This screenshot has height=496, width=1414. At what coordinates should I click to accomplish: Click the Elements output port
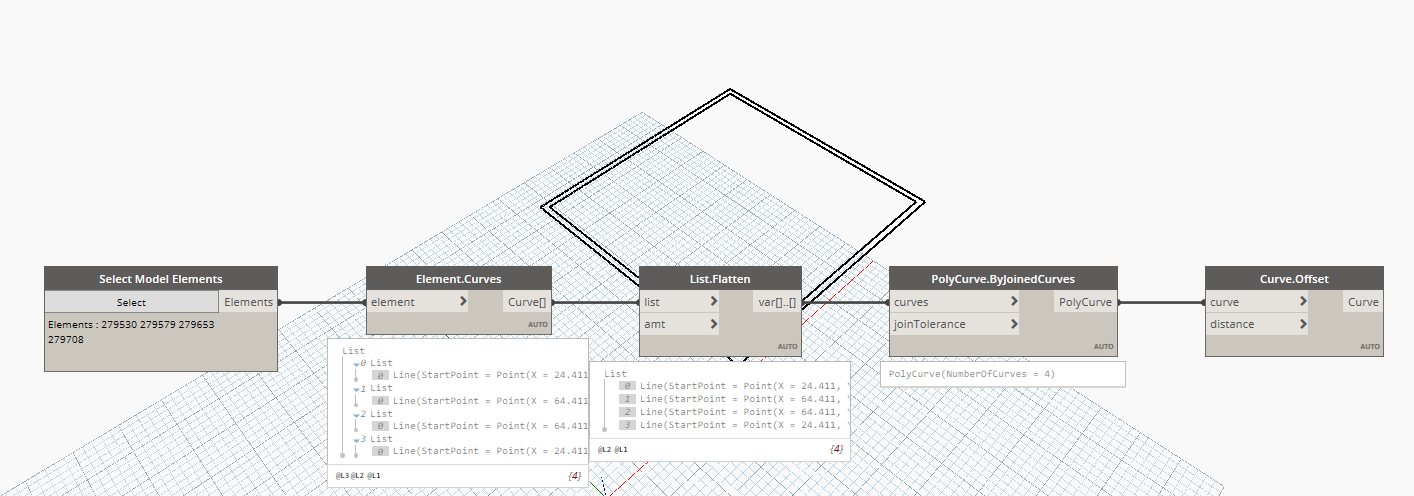[248, 302]
